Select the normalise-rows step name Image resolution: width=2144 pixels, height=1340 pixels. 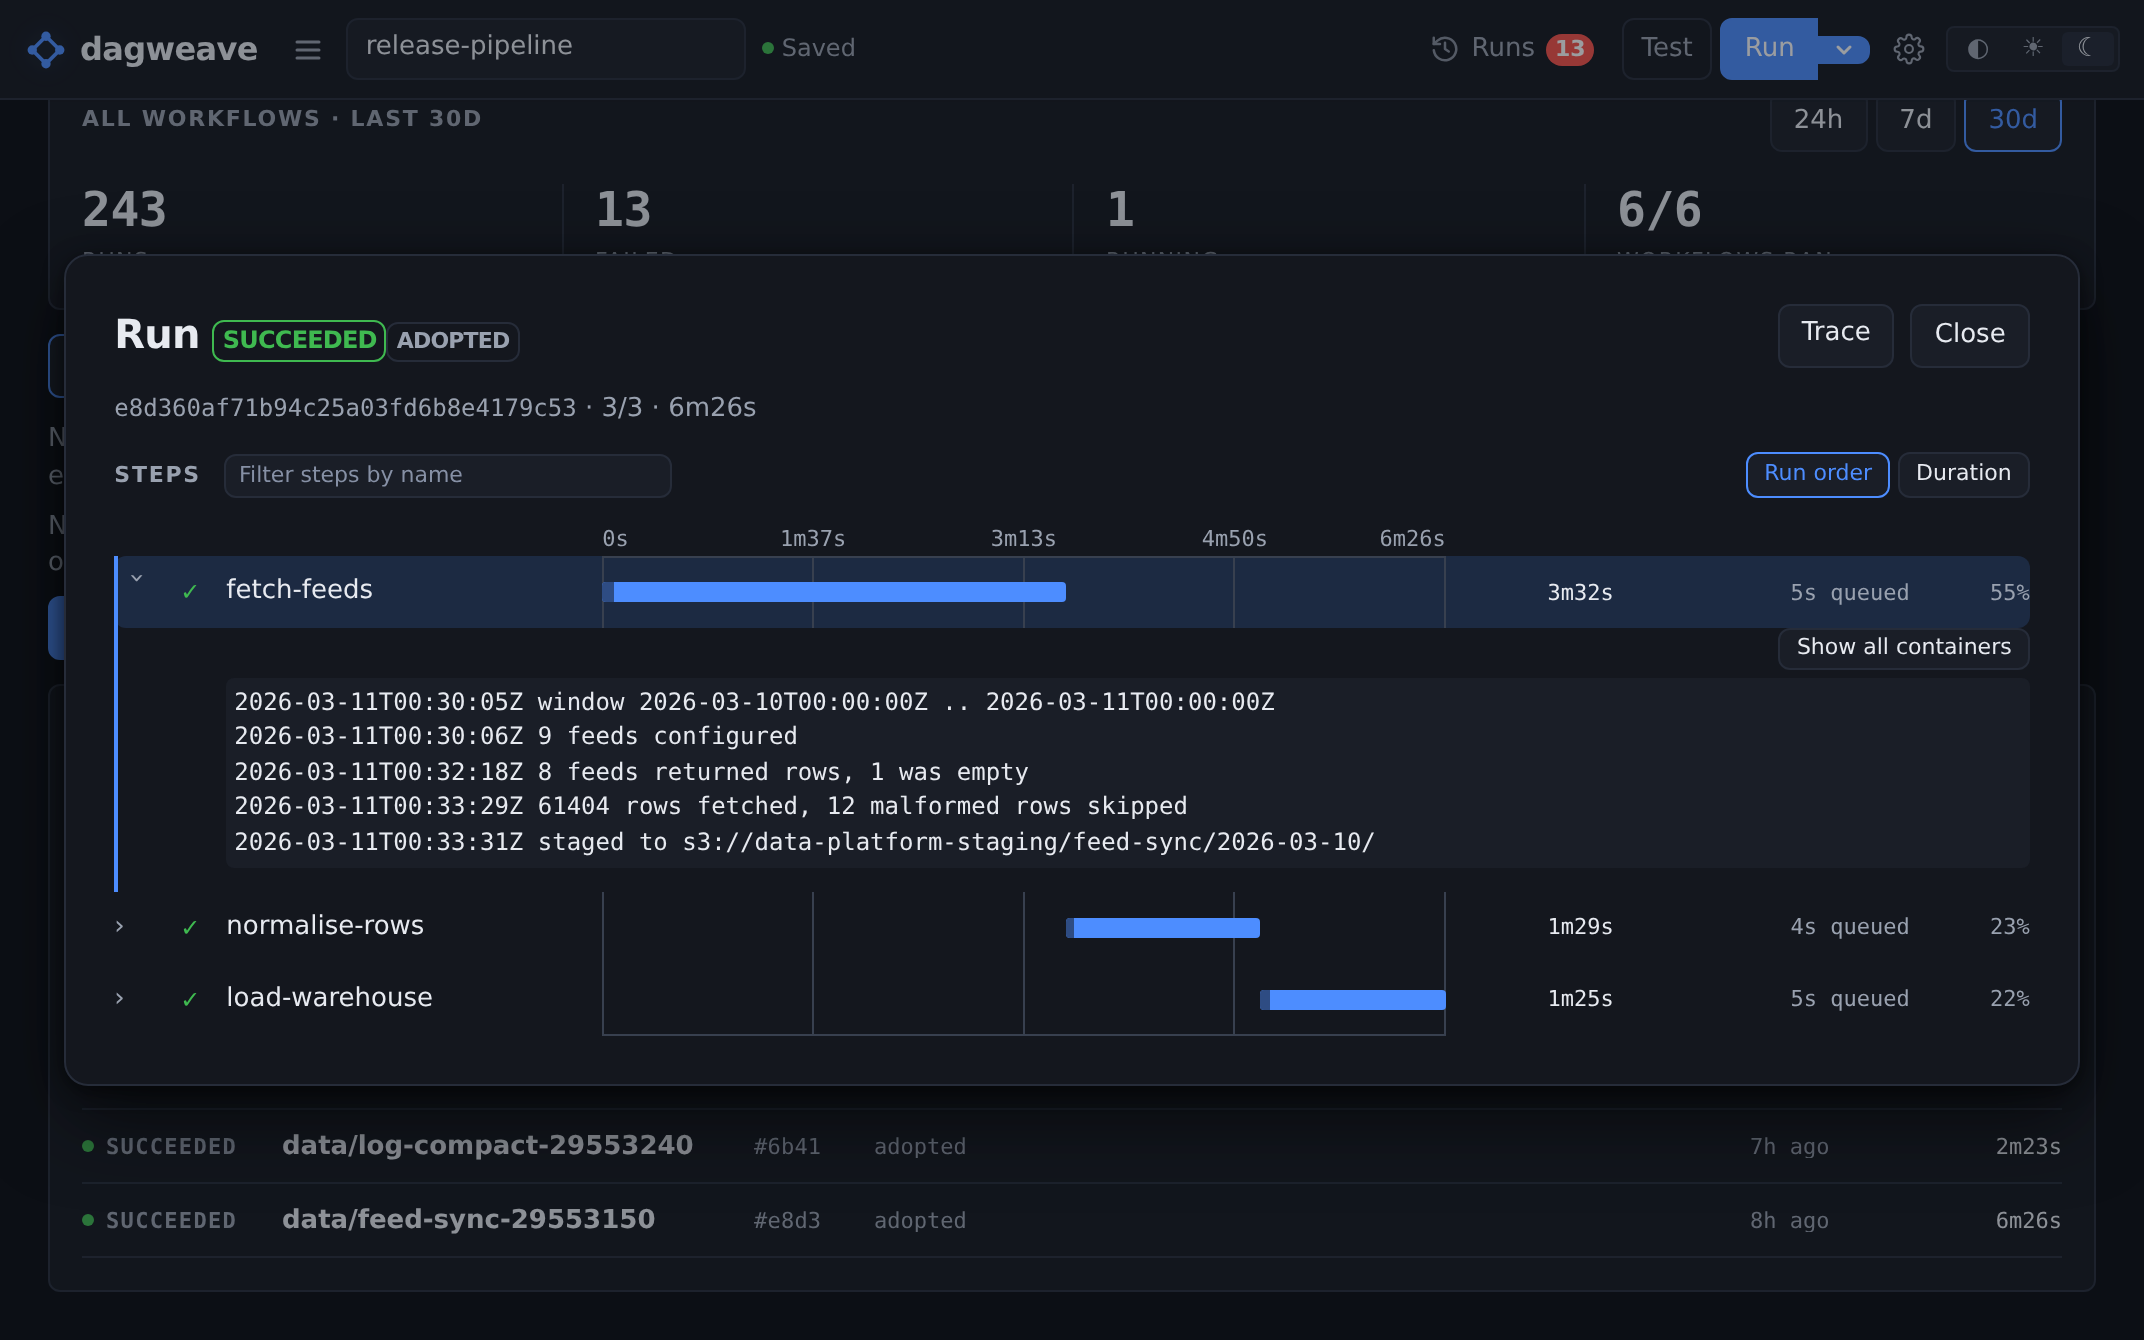click(x=325, y=926)
